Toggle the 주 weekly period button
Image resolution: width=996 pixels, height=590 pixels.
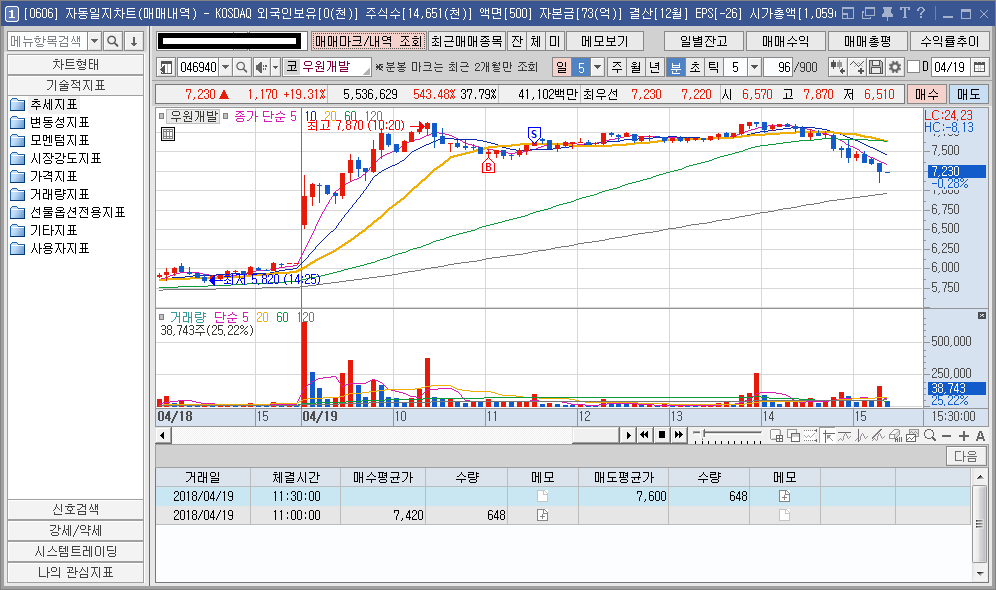point(617,67)
